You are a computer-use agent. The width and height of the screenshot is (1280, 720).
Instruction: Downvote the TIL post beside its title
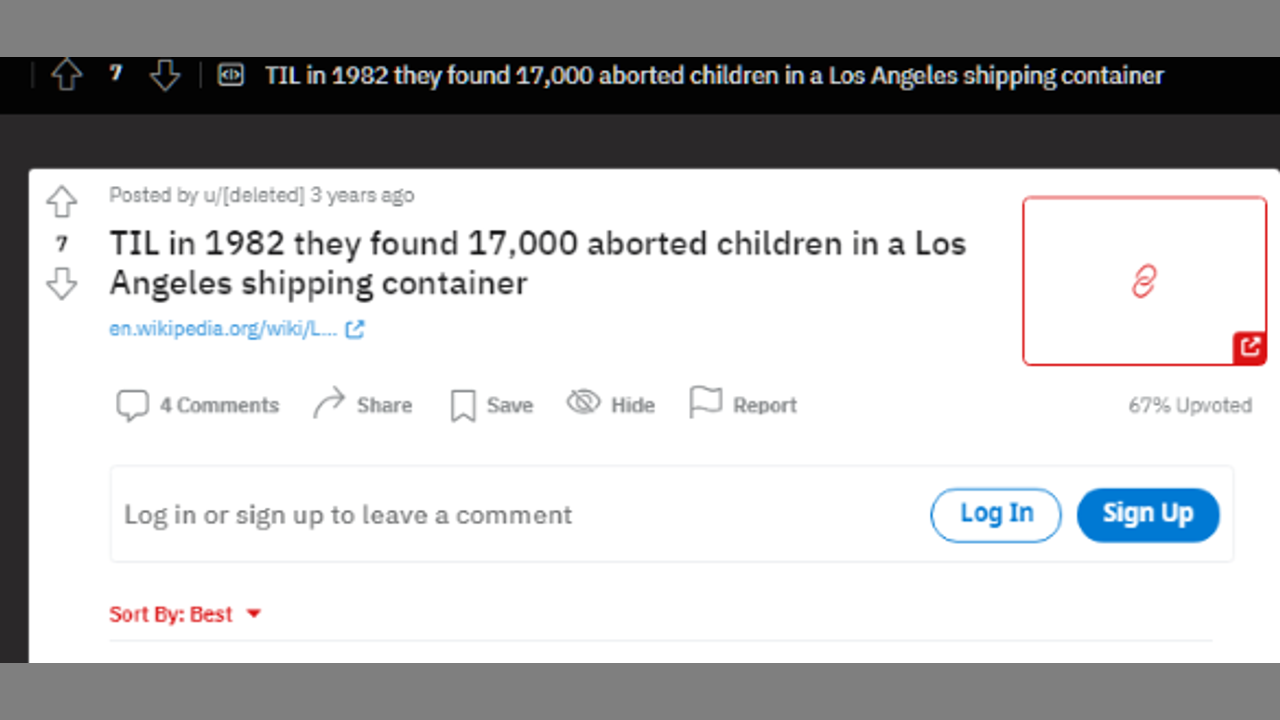62,284
